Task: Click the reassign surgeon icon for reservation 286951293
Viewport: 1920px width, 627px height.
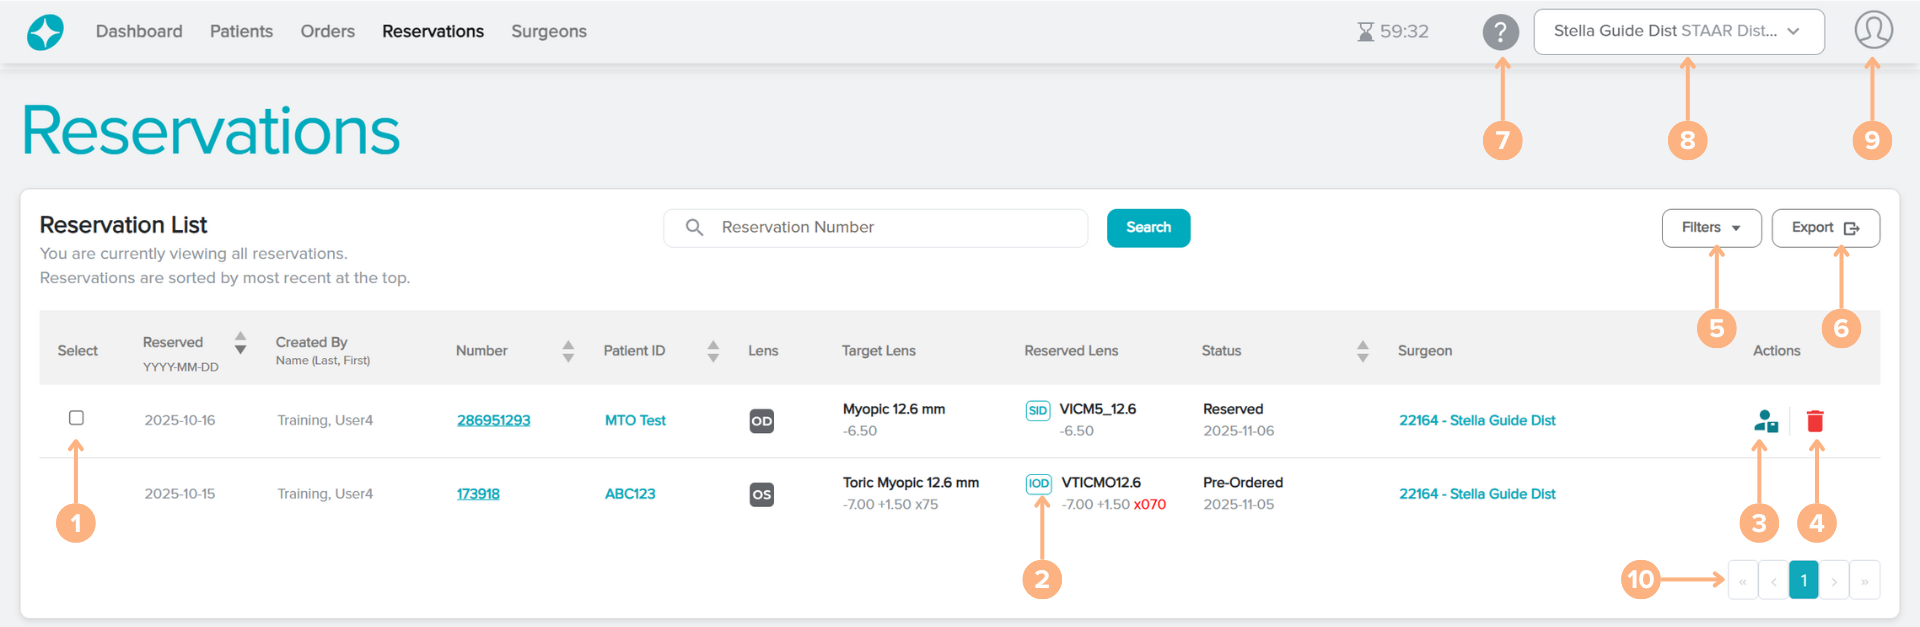Action: [x=1765, y=421]
